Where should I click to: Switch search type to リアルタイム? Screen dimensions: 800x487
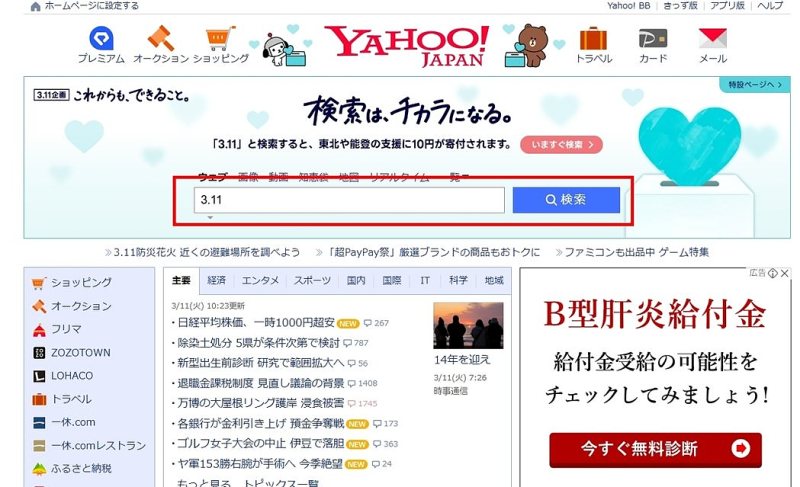pos(398,177)
